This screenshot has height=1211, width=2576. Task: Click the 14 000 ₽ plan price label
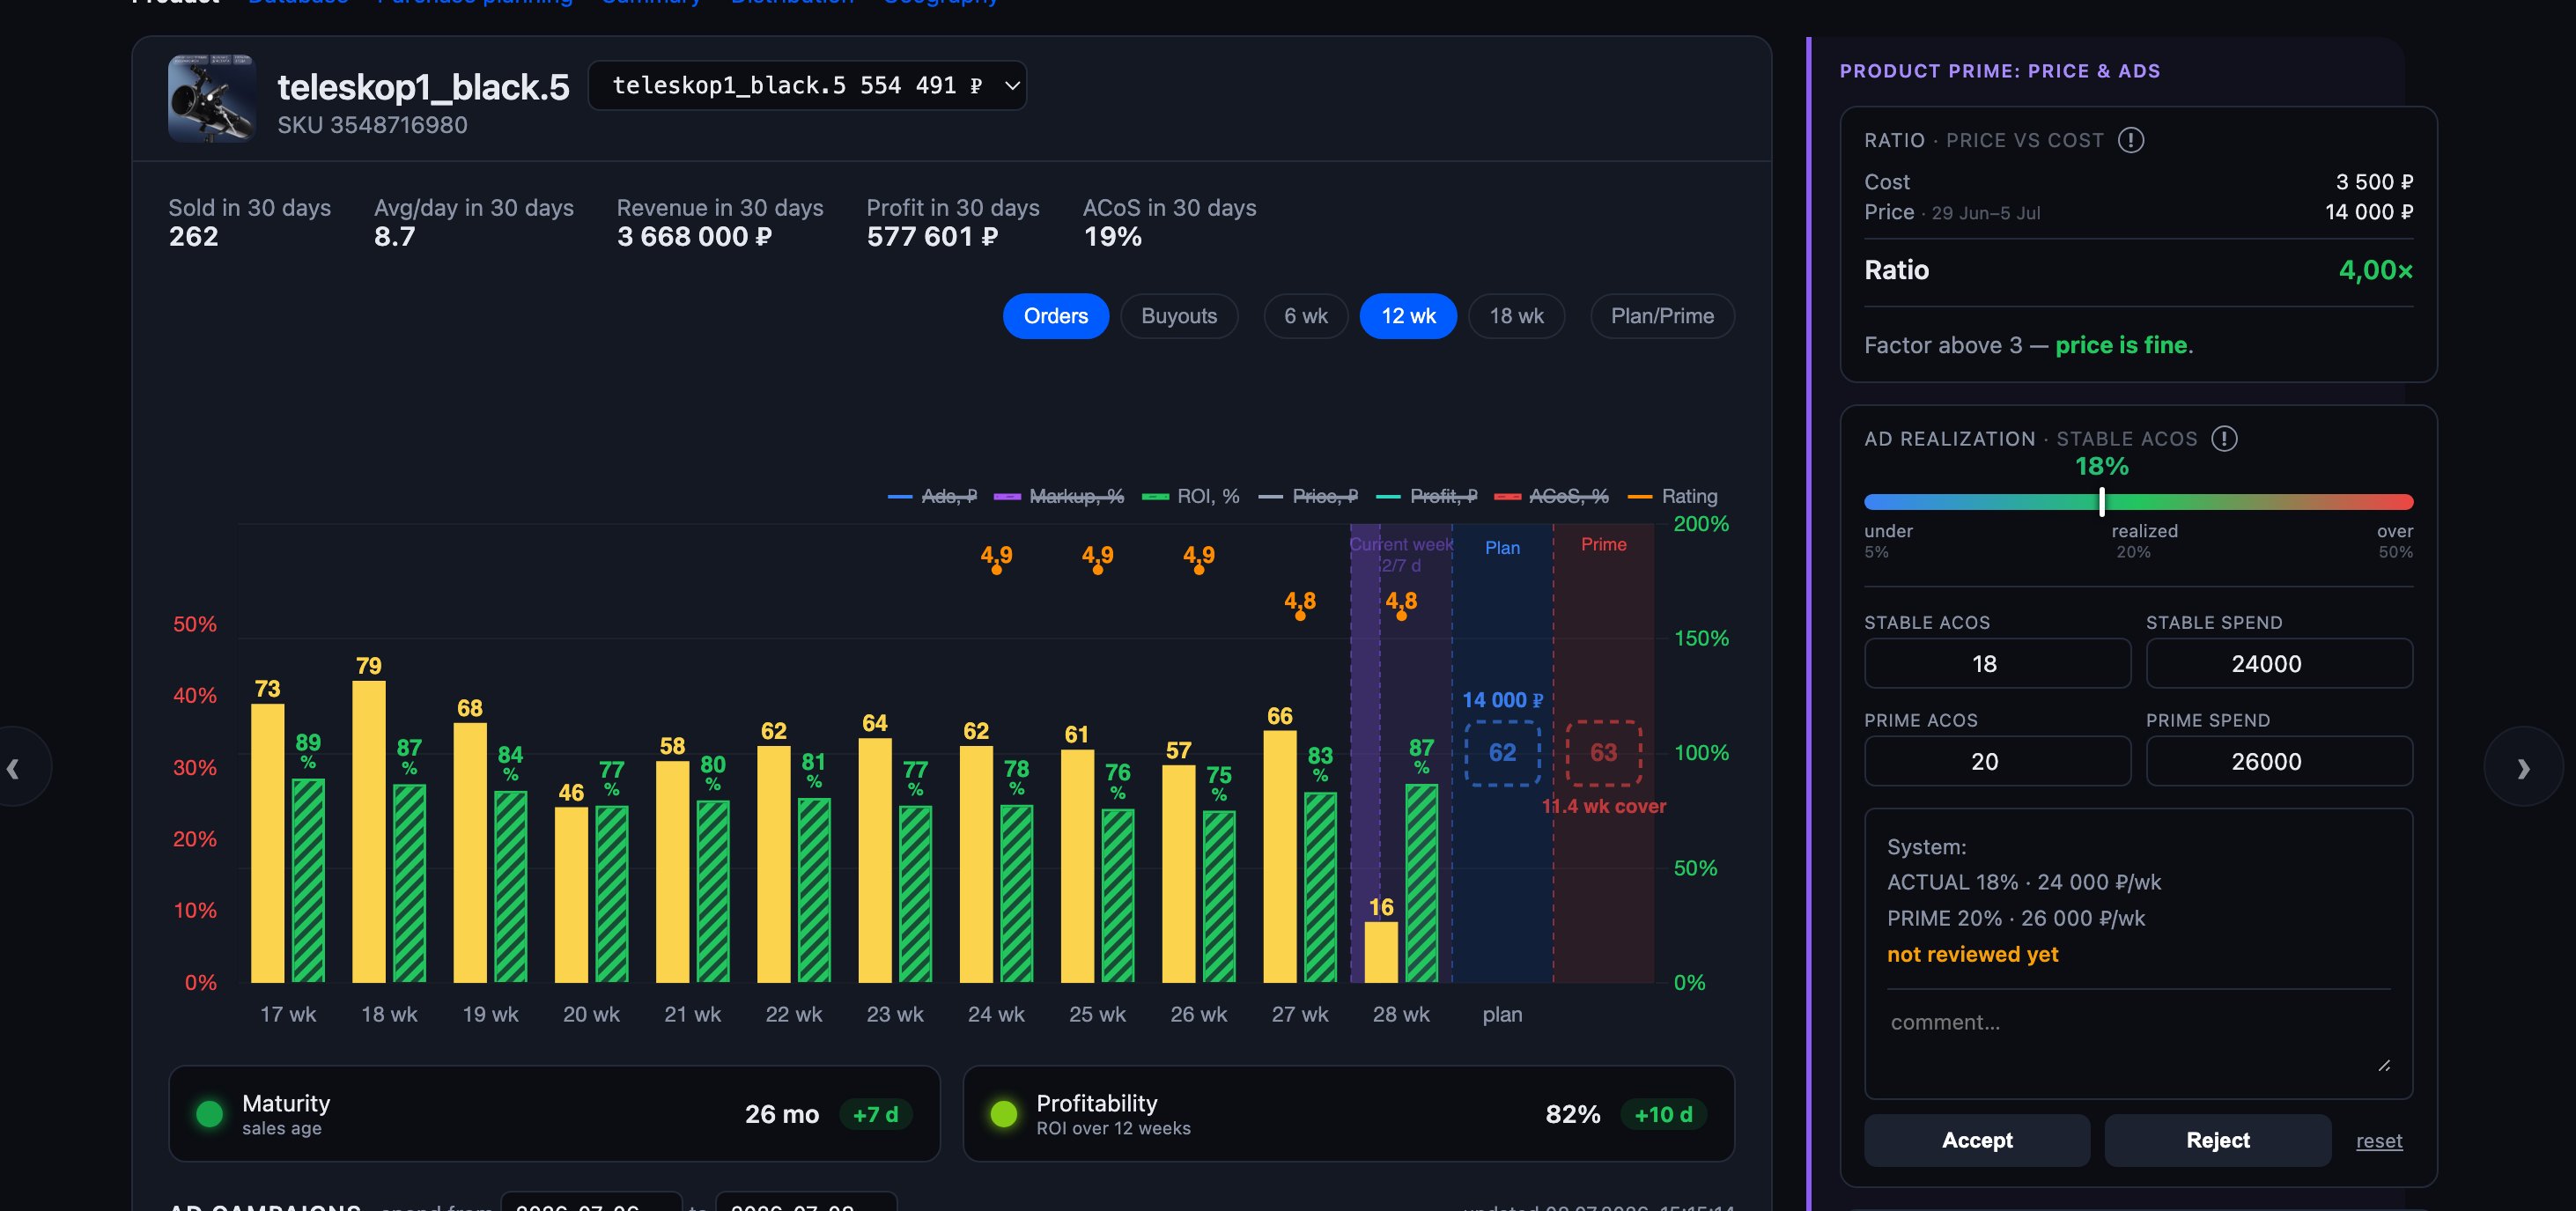coord(1502,700)
